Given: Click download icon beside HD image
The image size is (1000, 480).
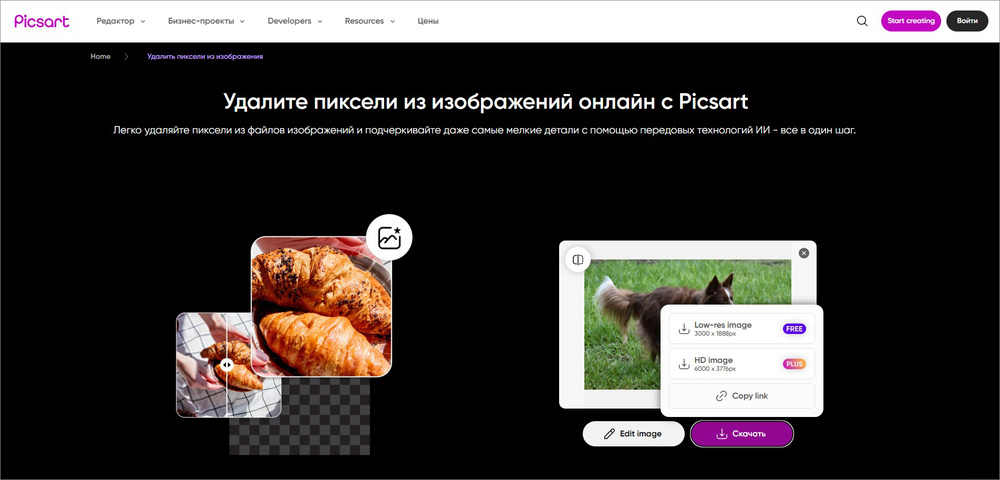Looking at the screenshot, I should 684,364.
